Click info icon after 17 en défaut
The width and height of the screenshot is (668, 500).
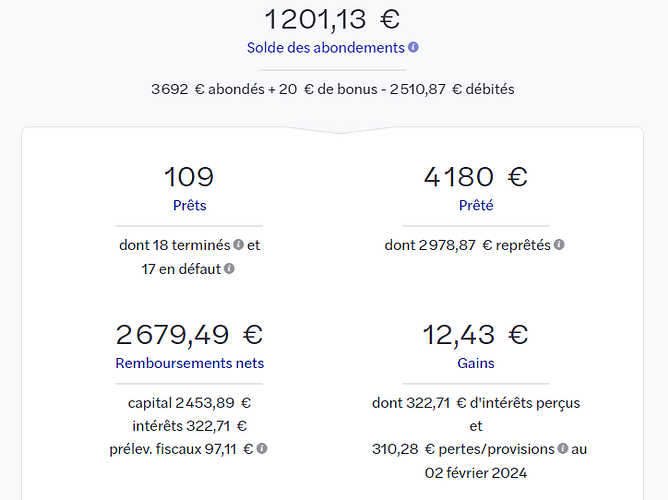pyautogui.click(x=230, y=269)
